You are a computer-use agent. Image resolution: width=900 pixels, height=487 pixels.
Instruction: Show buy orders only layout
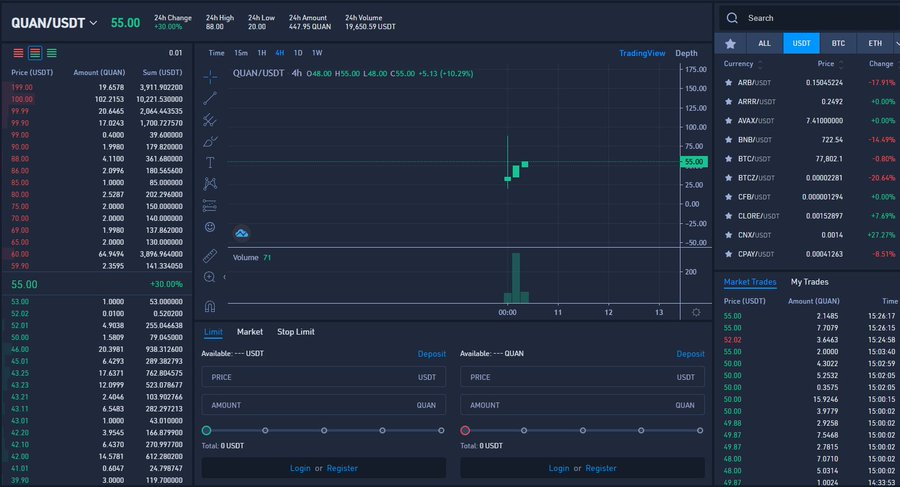point(52,53)
